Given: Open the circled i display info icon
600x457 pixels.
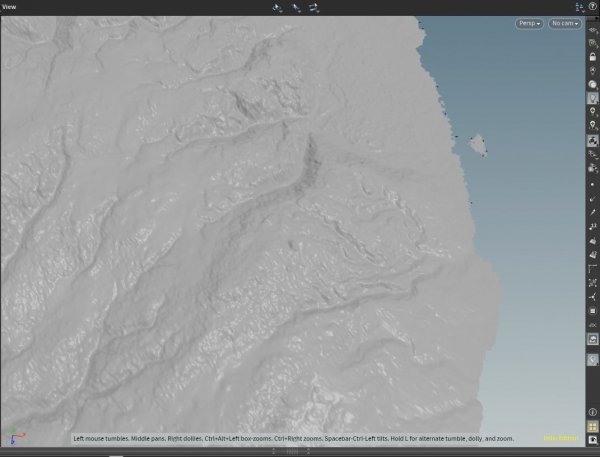Looking at the screenshot, I should [x=592, y=412].
